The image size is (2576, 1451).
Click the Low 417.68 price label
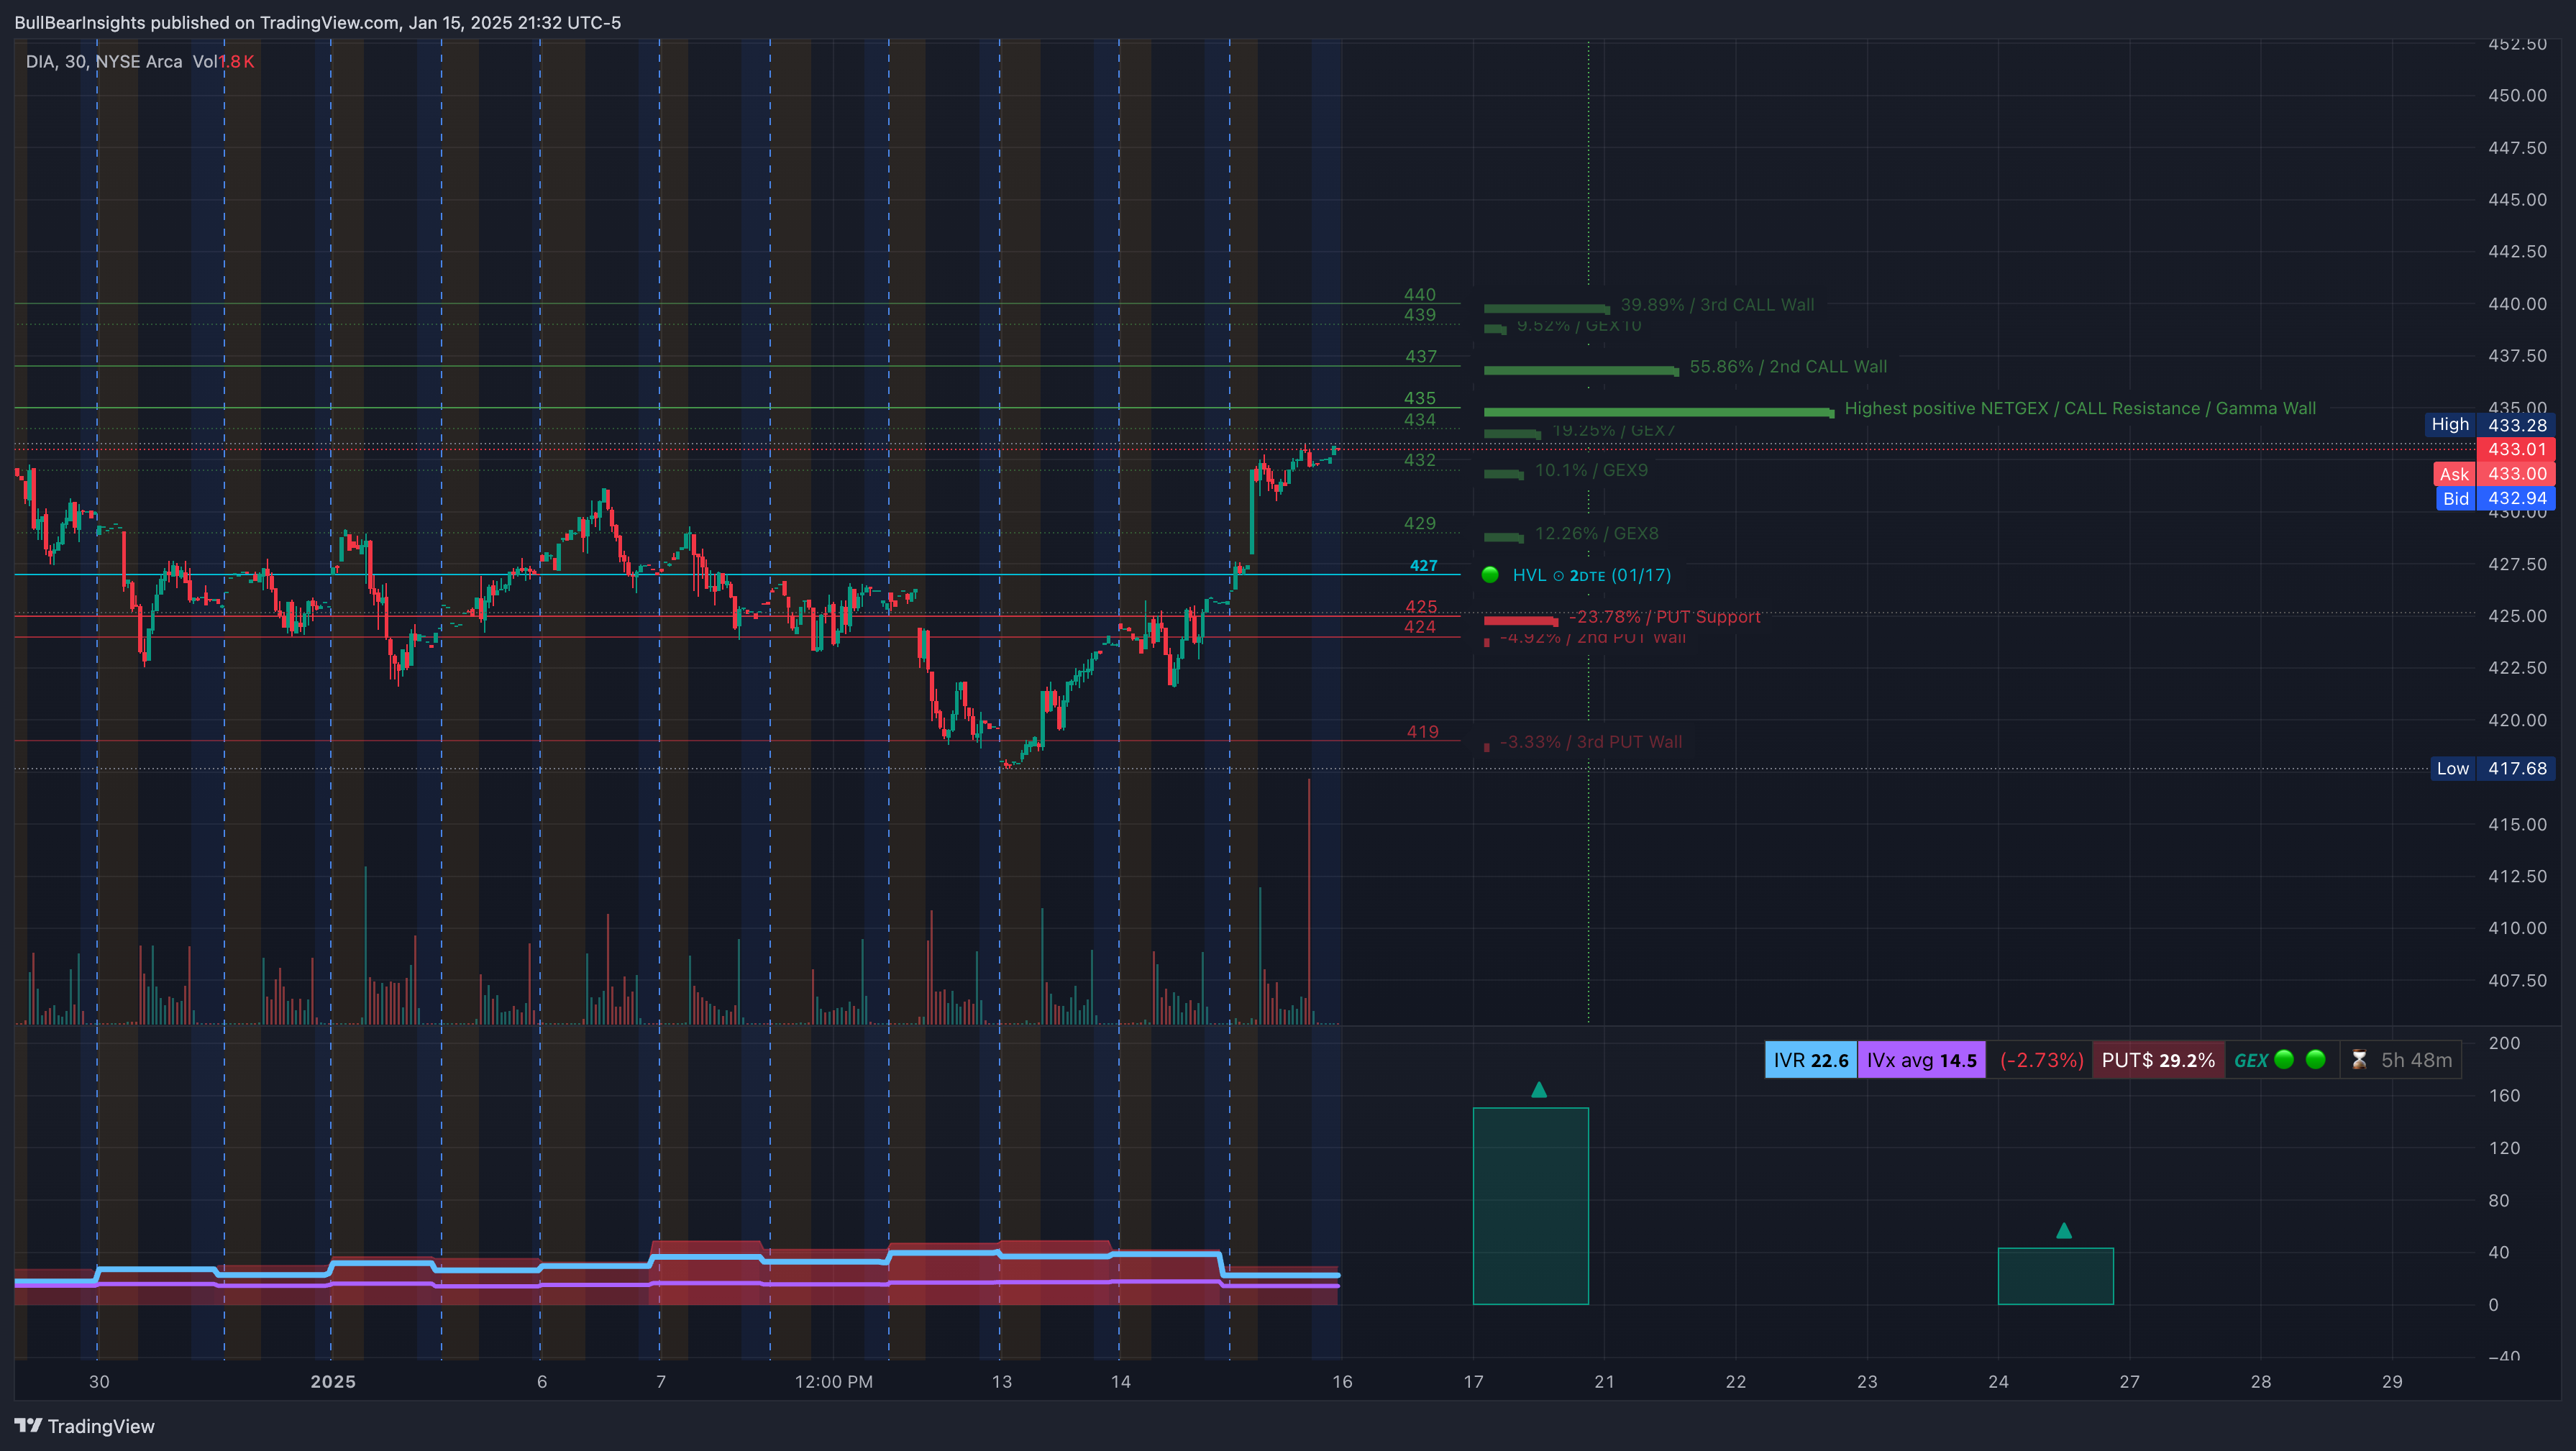pyautogui.click(x=2493, y=768)
